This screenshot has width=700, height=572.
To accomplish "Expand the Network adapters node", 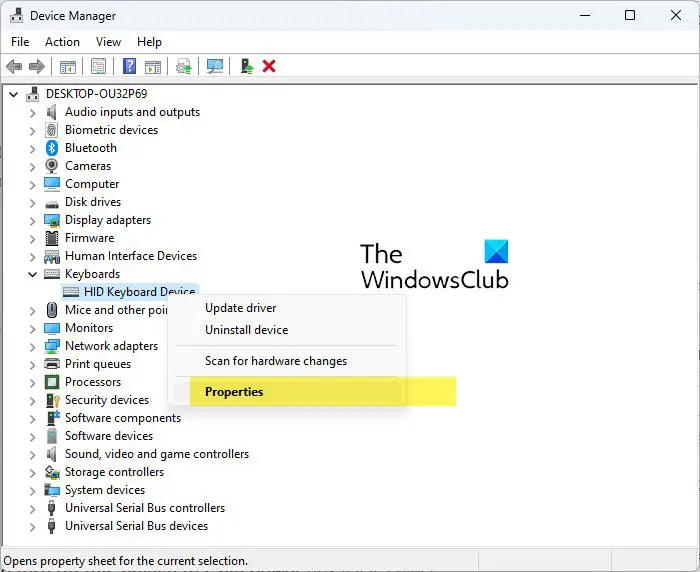I will click(x=32, y=347).
